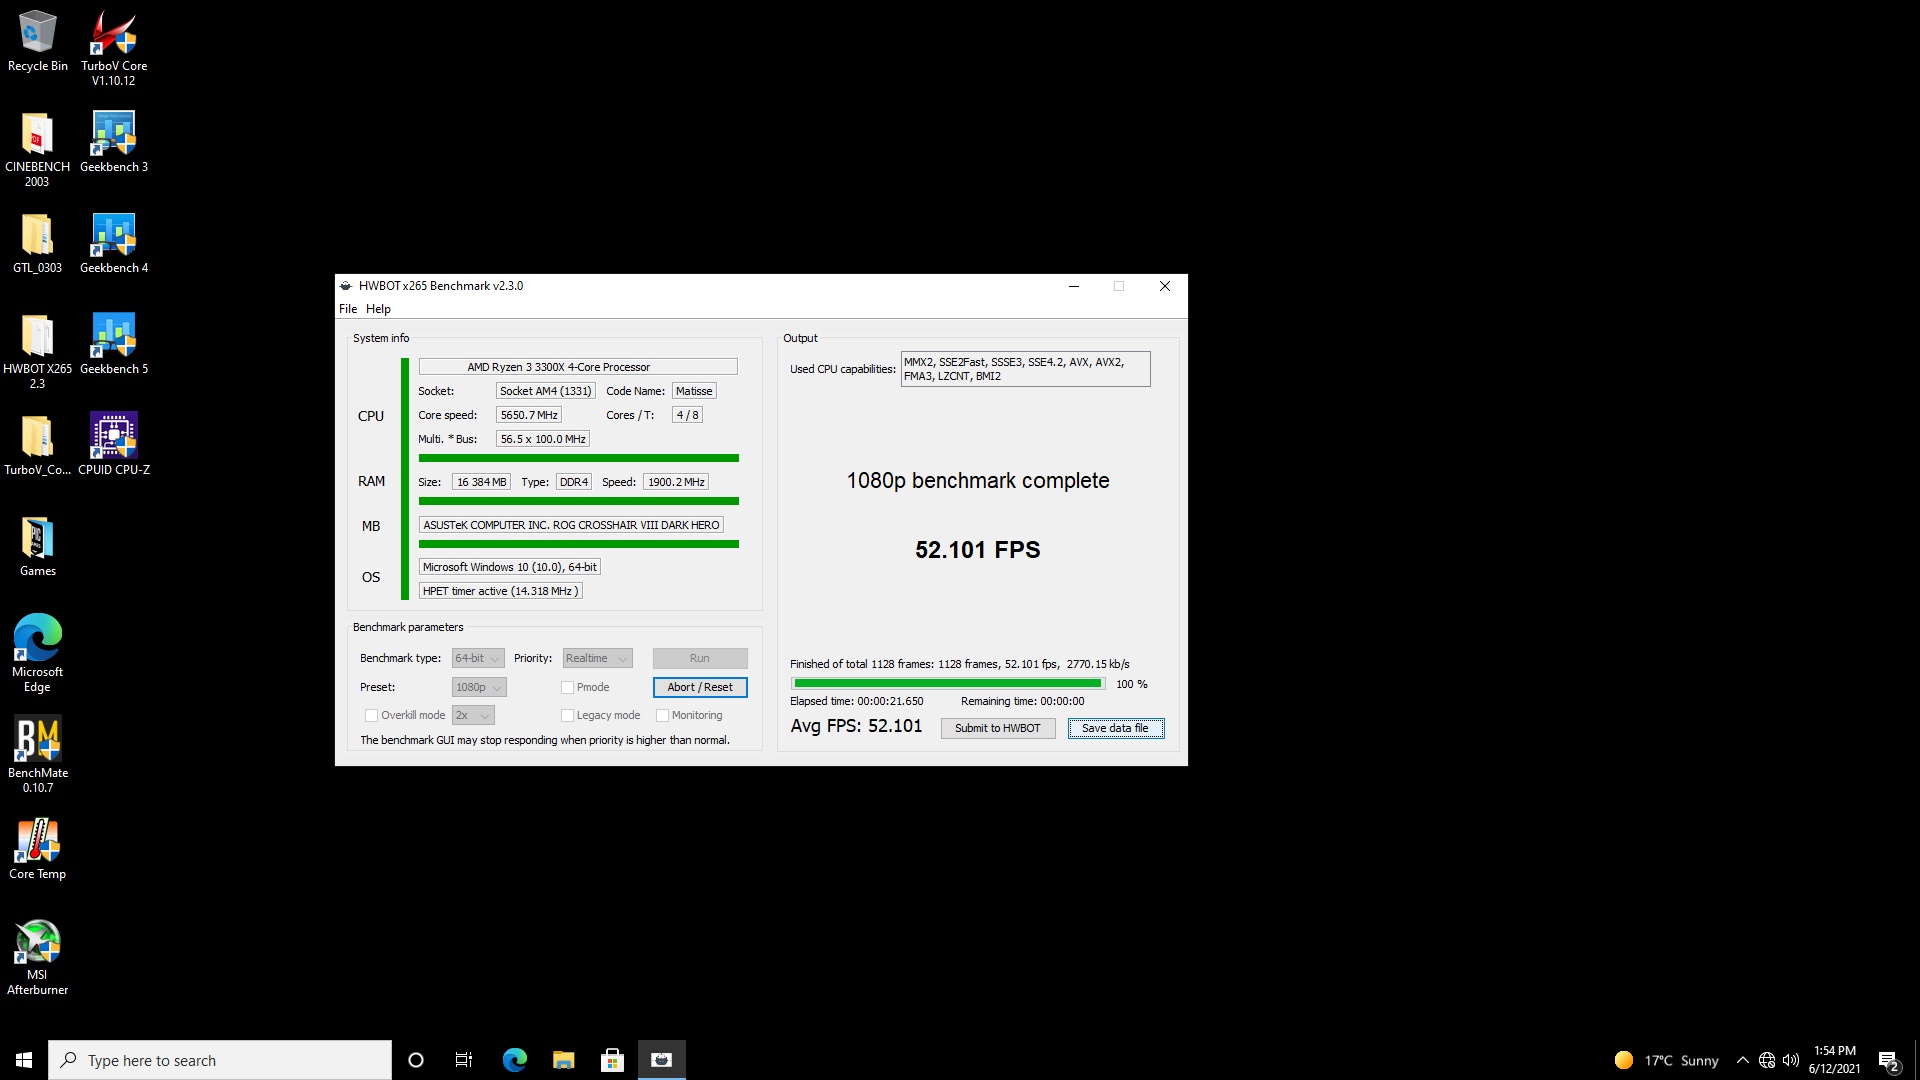Open the Help menu
1920x1080 pixels.
point(378,309)
